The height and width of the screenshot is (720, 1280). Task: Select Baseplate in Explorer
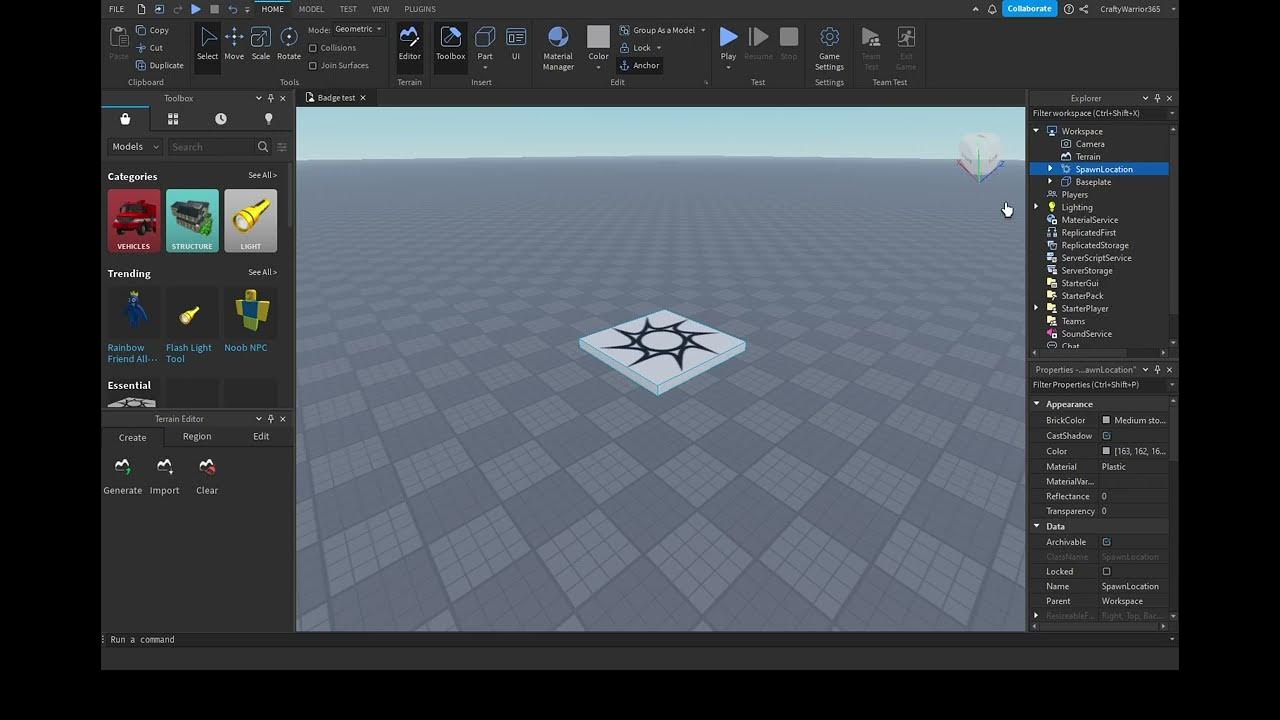click(1093, 182)
